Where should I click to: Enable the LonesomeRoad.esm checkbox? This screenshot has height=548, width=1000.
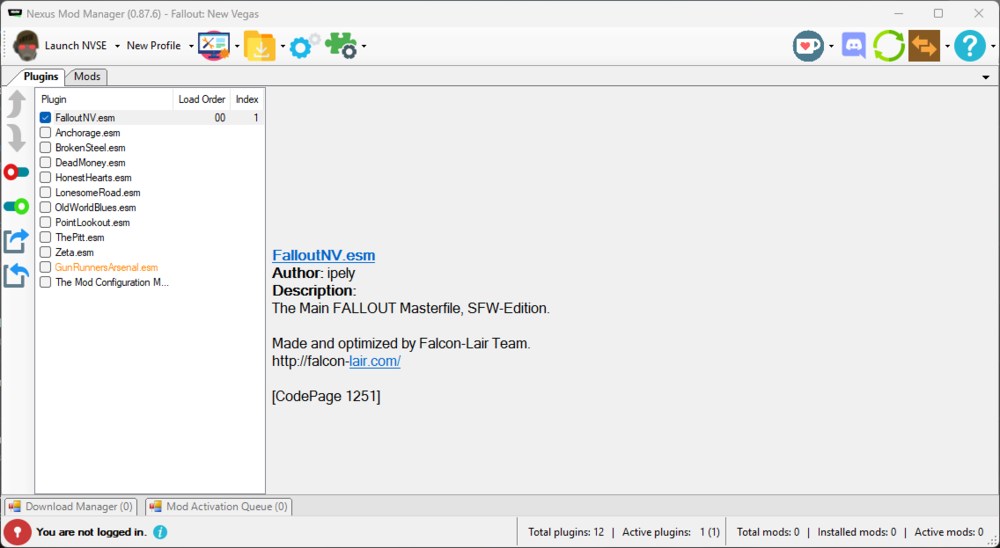[x=45, y=193]
